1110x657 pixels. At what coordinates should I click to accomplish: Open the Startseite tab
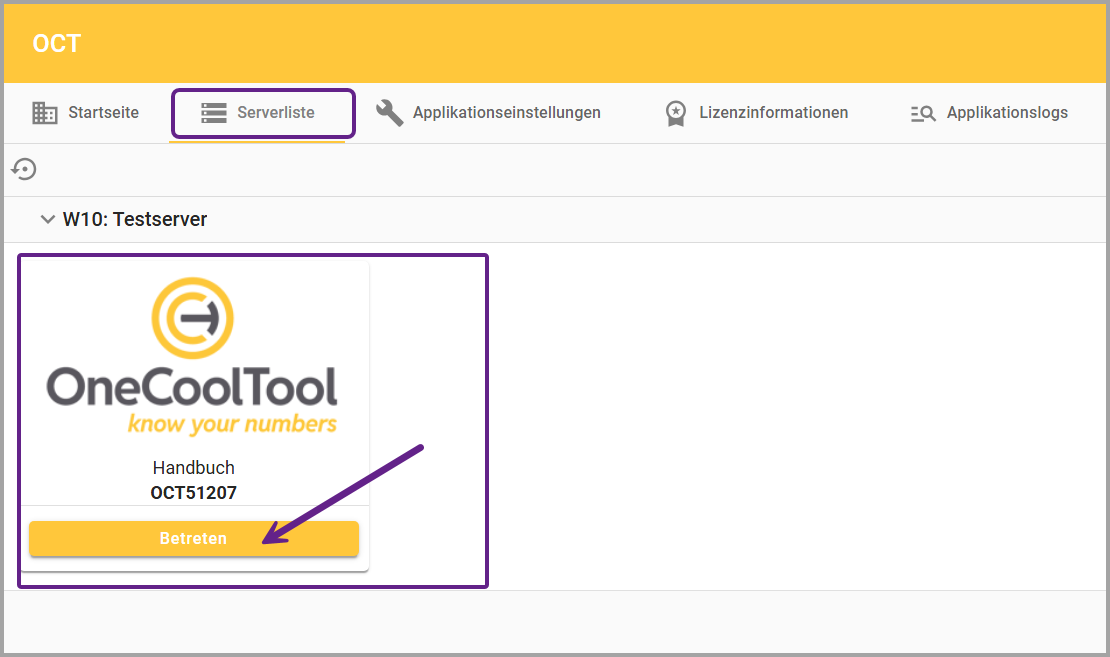pos(86,113)
